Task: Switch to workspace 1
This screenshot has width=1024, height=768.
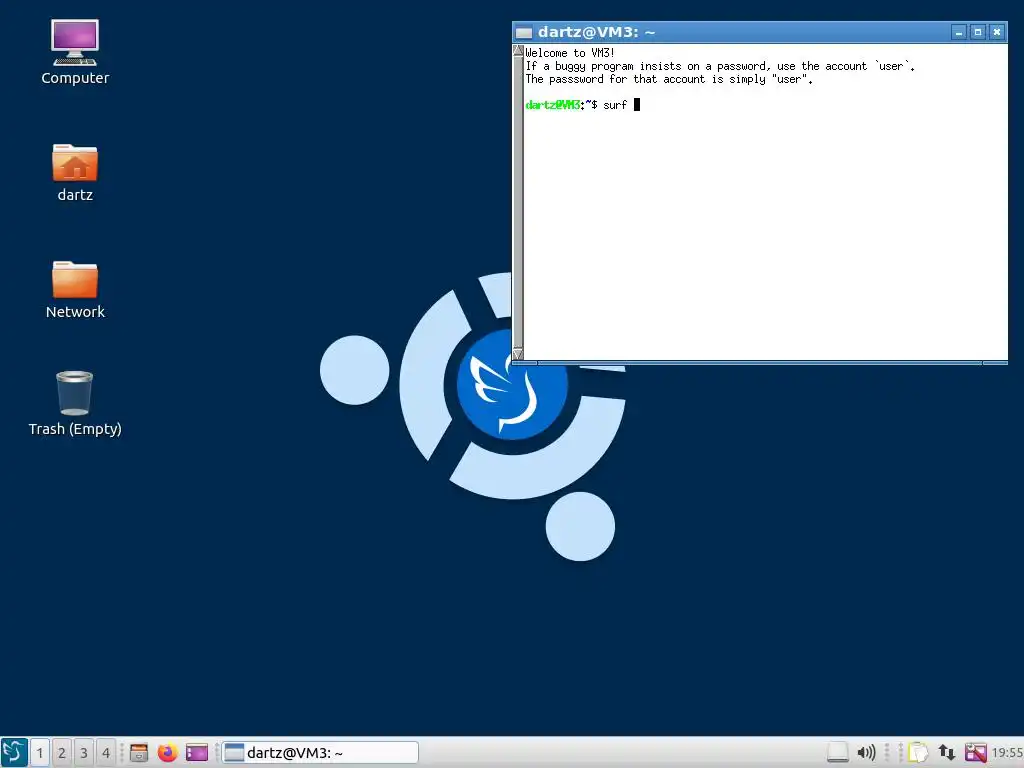Action: click(40, 752)
